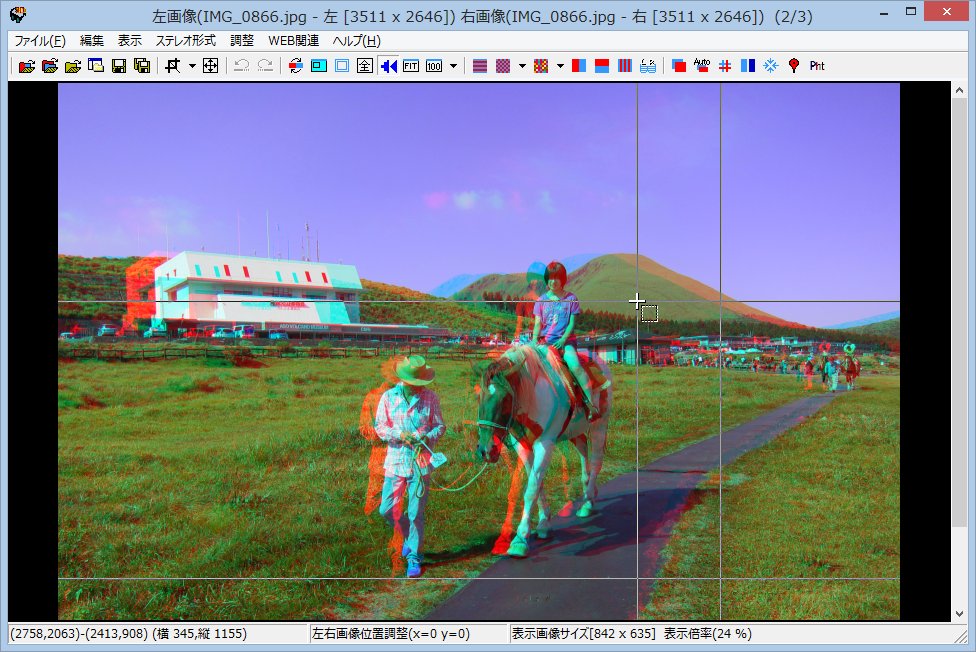Click the vertical scrollbar down arrow
976x652 pixels.
point(959,614)
